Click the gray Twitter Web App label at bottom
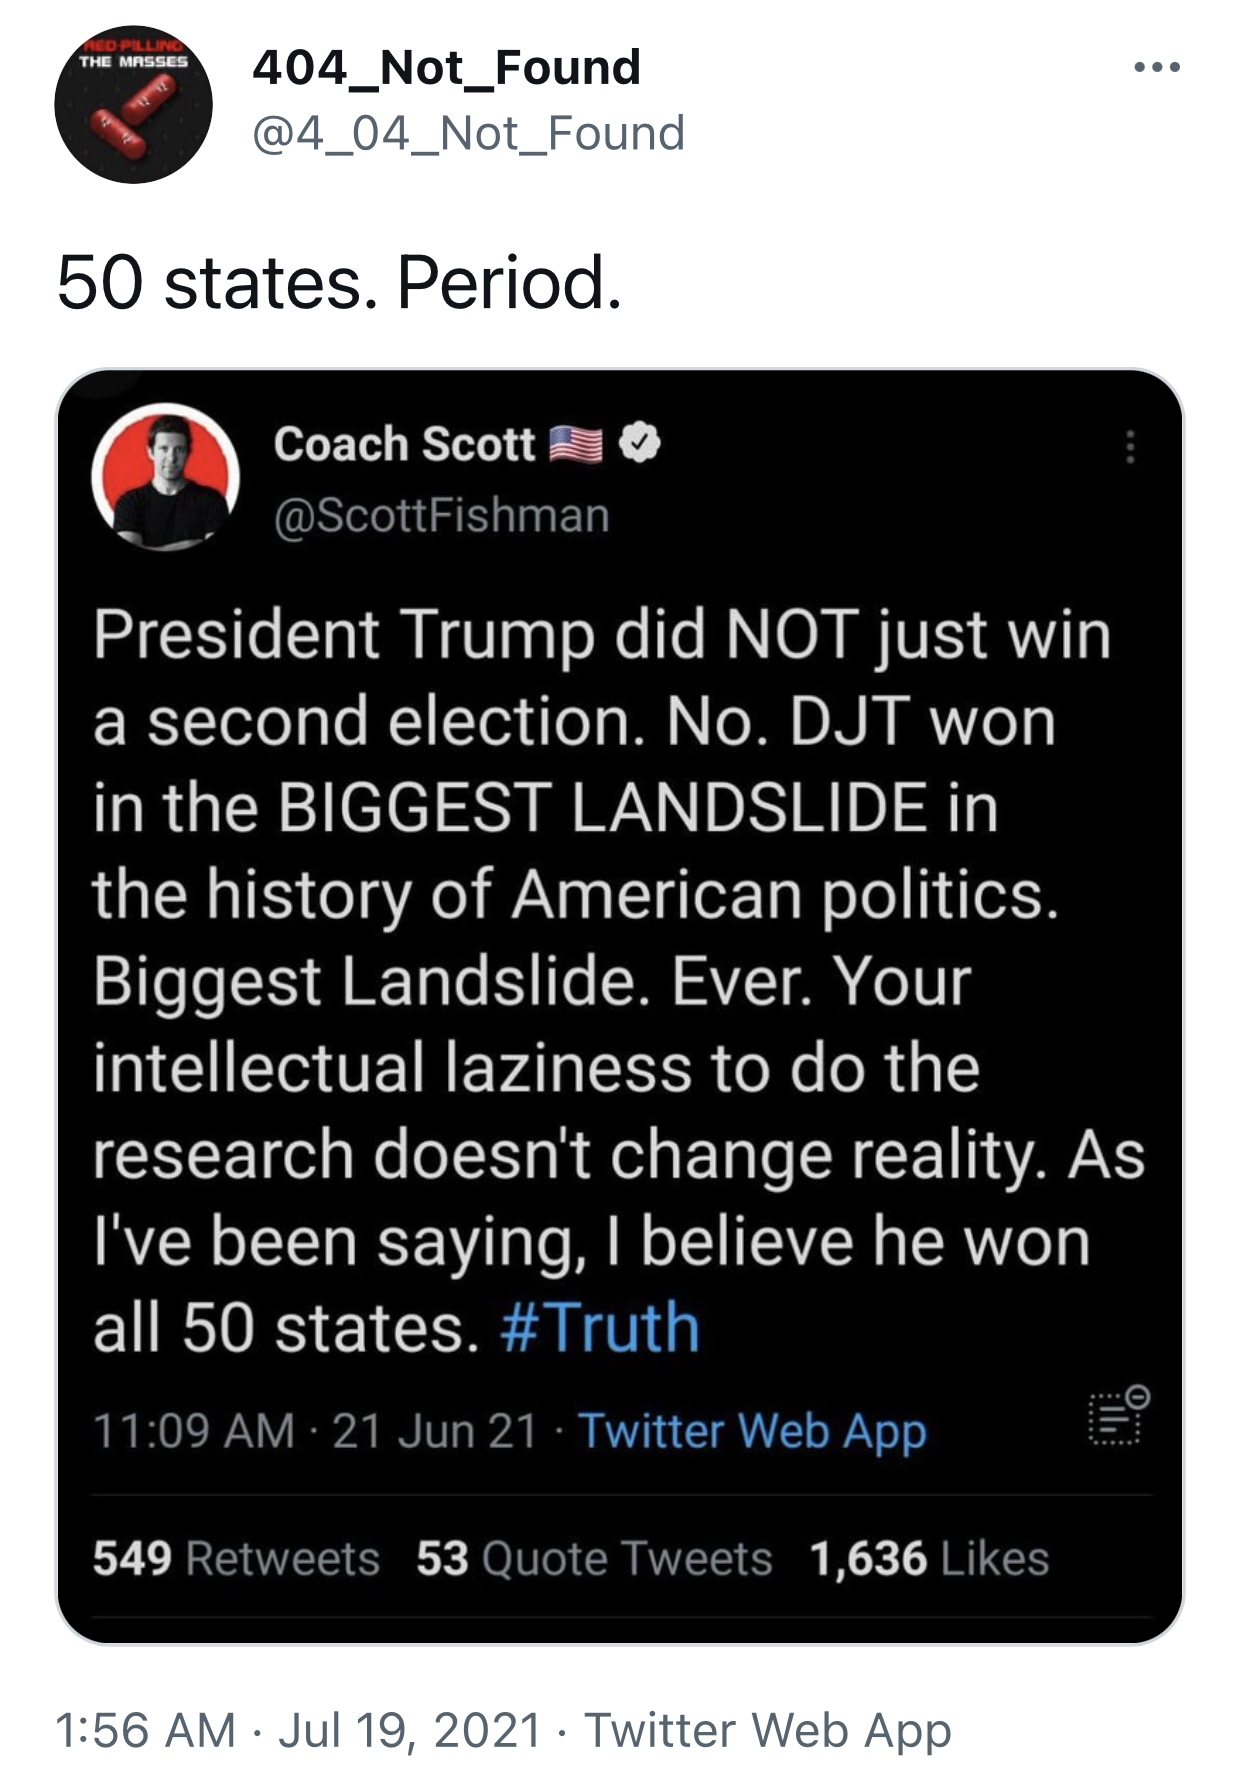 tap(767, 1731)
